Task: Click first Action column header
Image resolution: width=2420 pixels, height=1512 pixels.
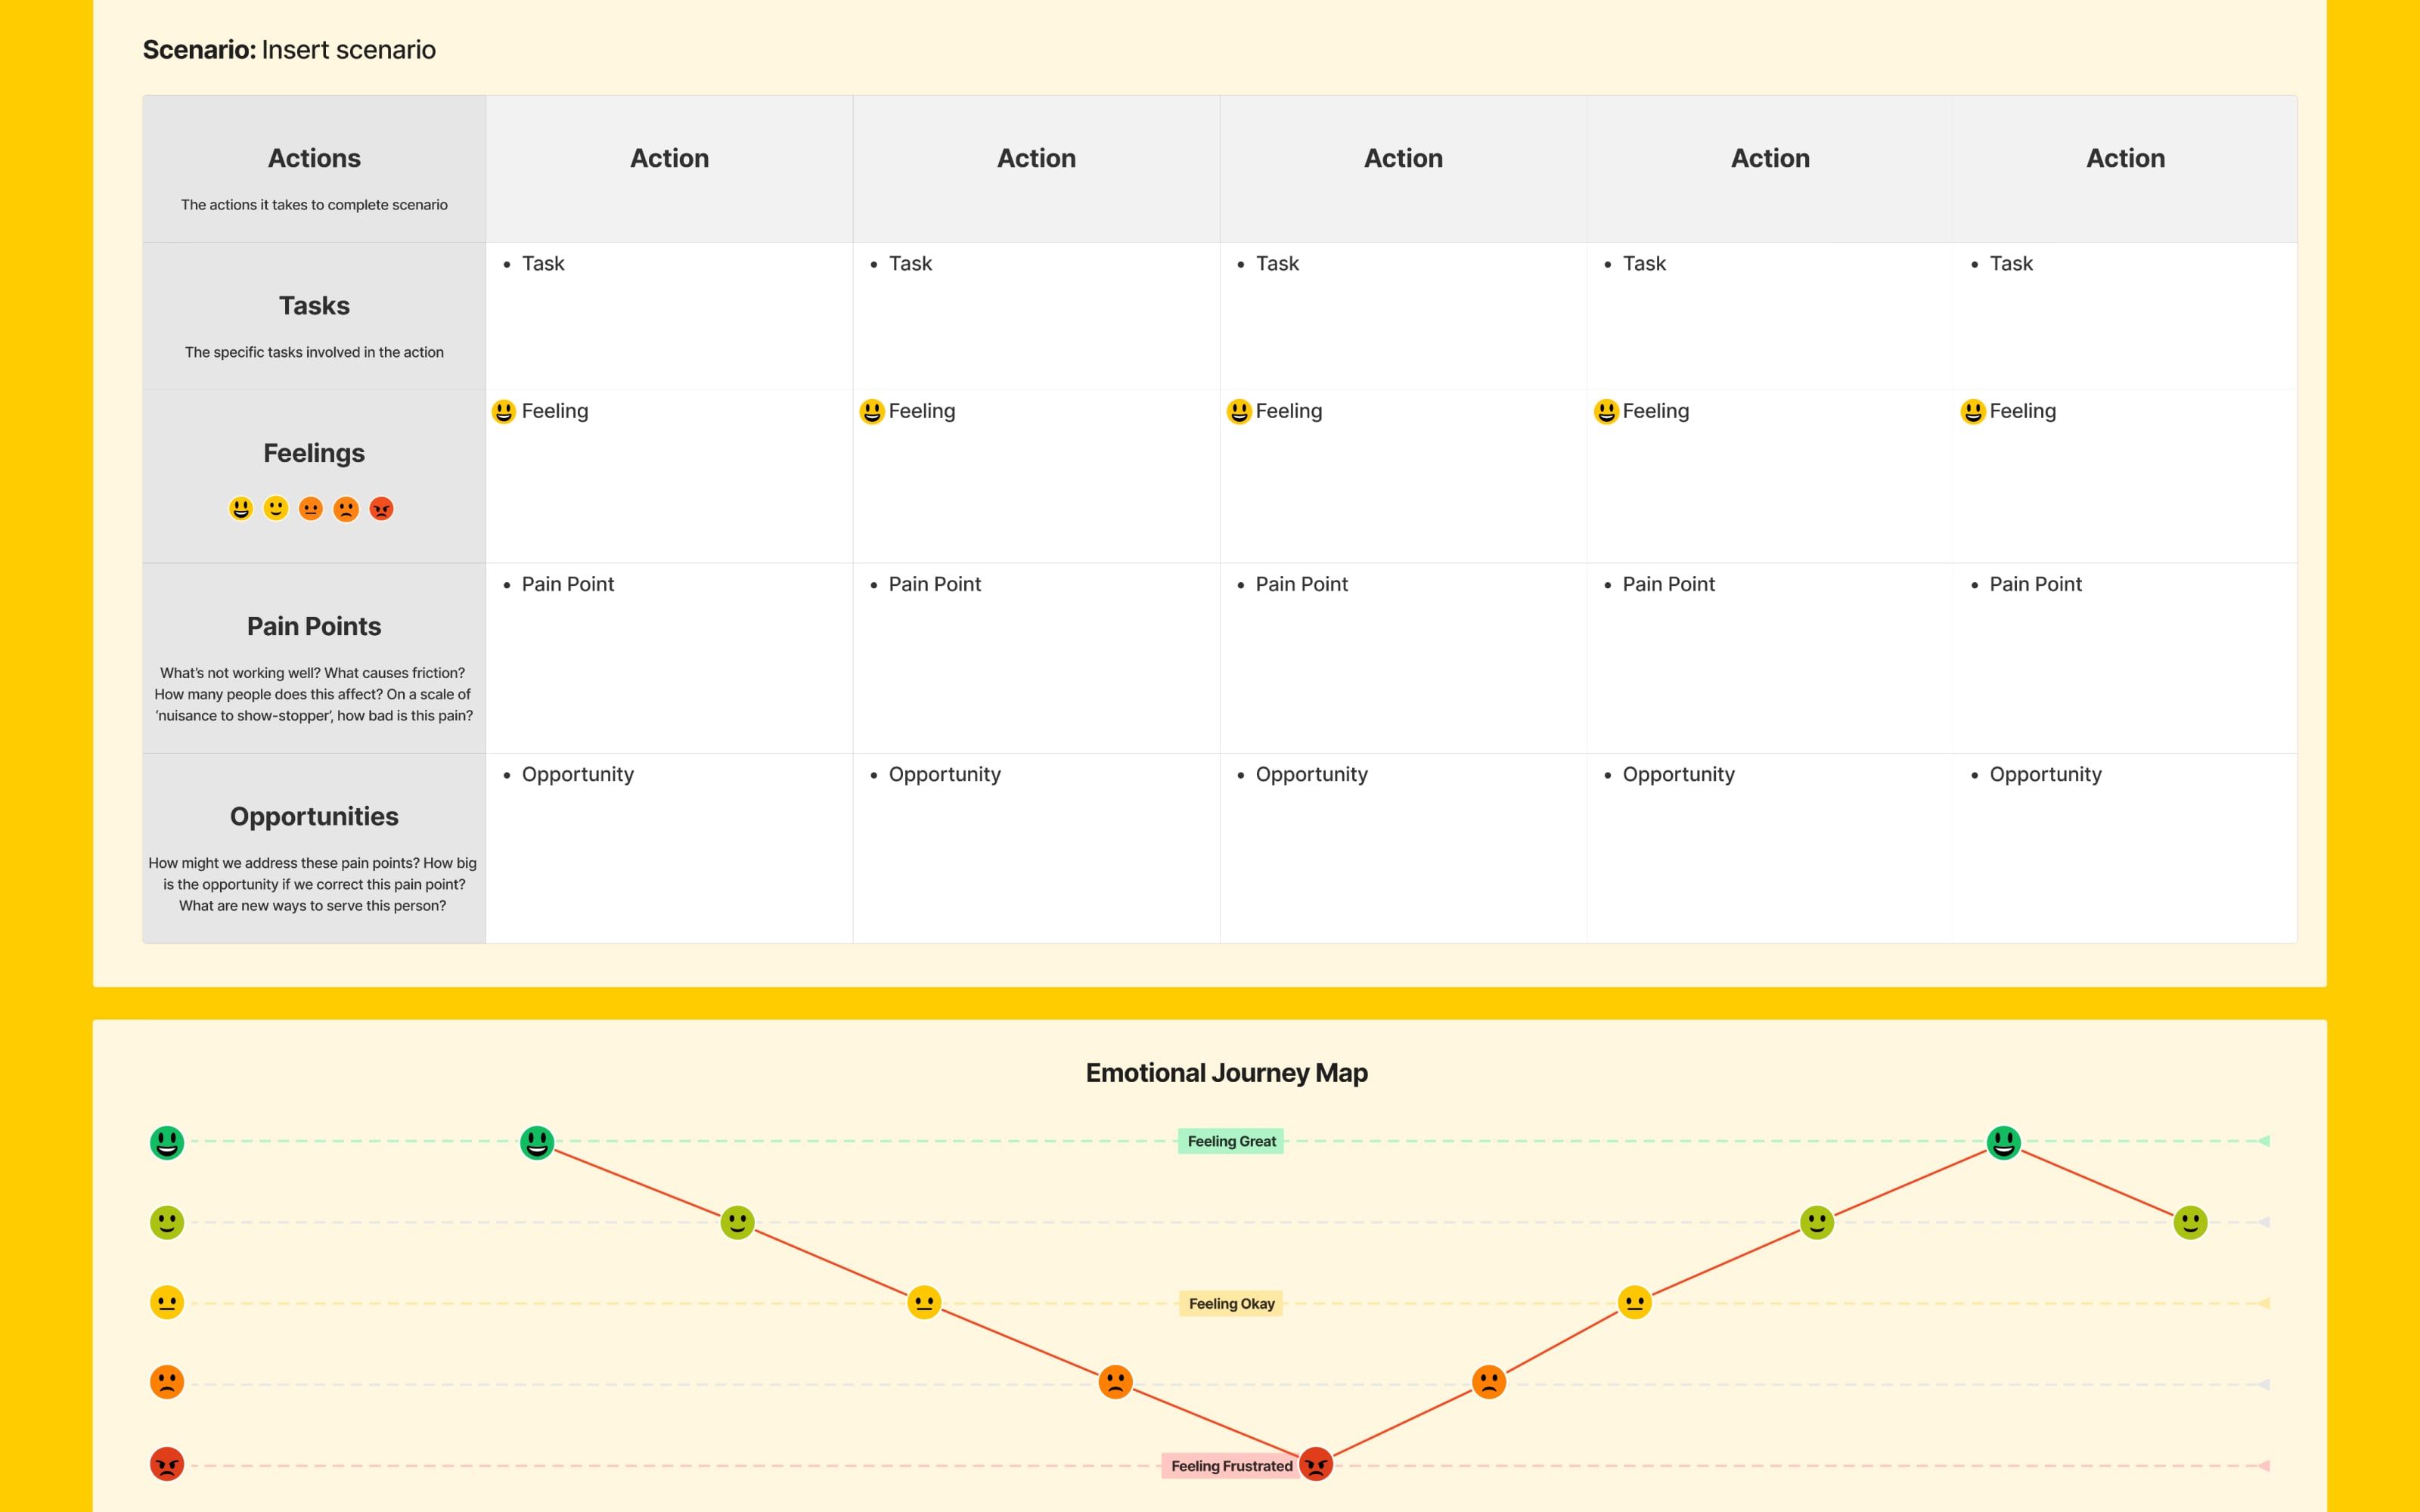Action: pos(669,159)
